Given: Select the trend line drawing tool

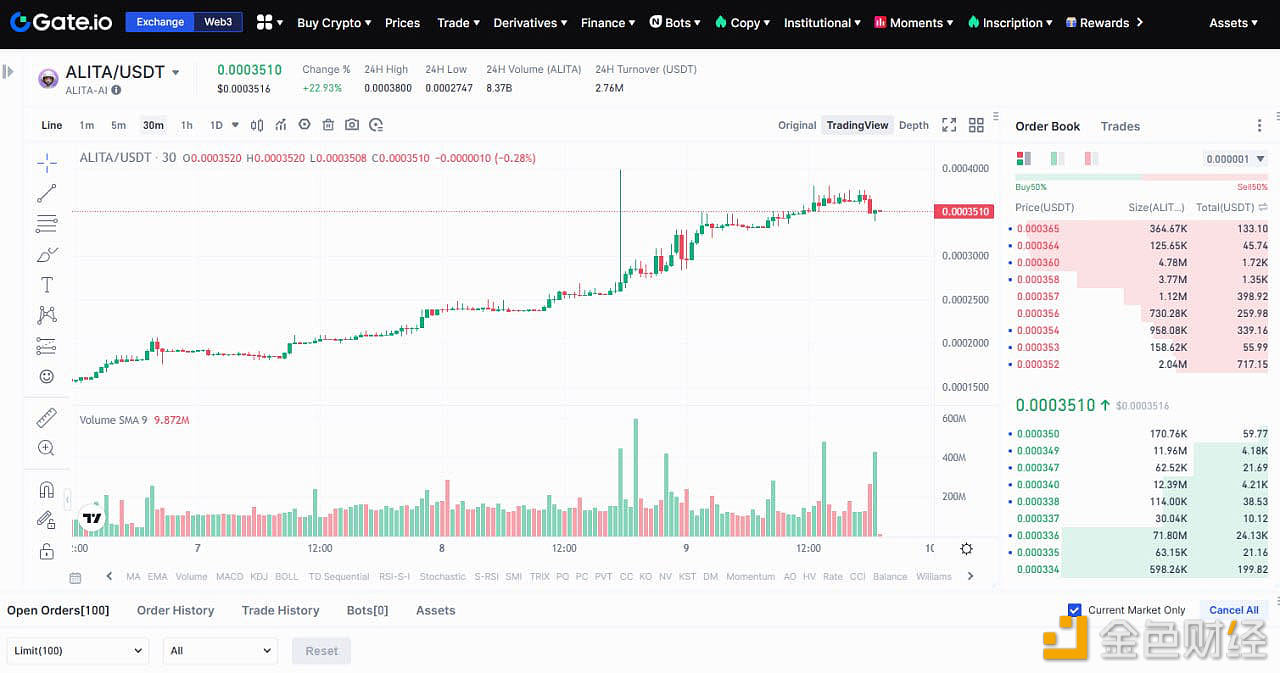Looking at the screenshot, I should 46,193.
